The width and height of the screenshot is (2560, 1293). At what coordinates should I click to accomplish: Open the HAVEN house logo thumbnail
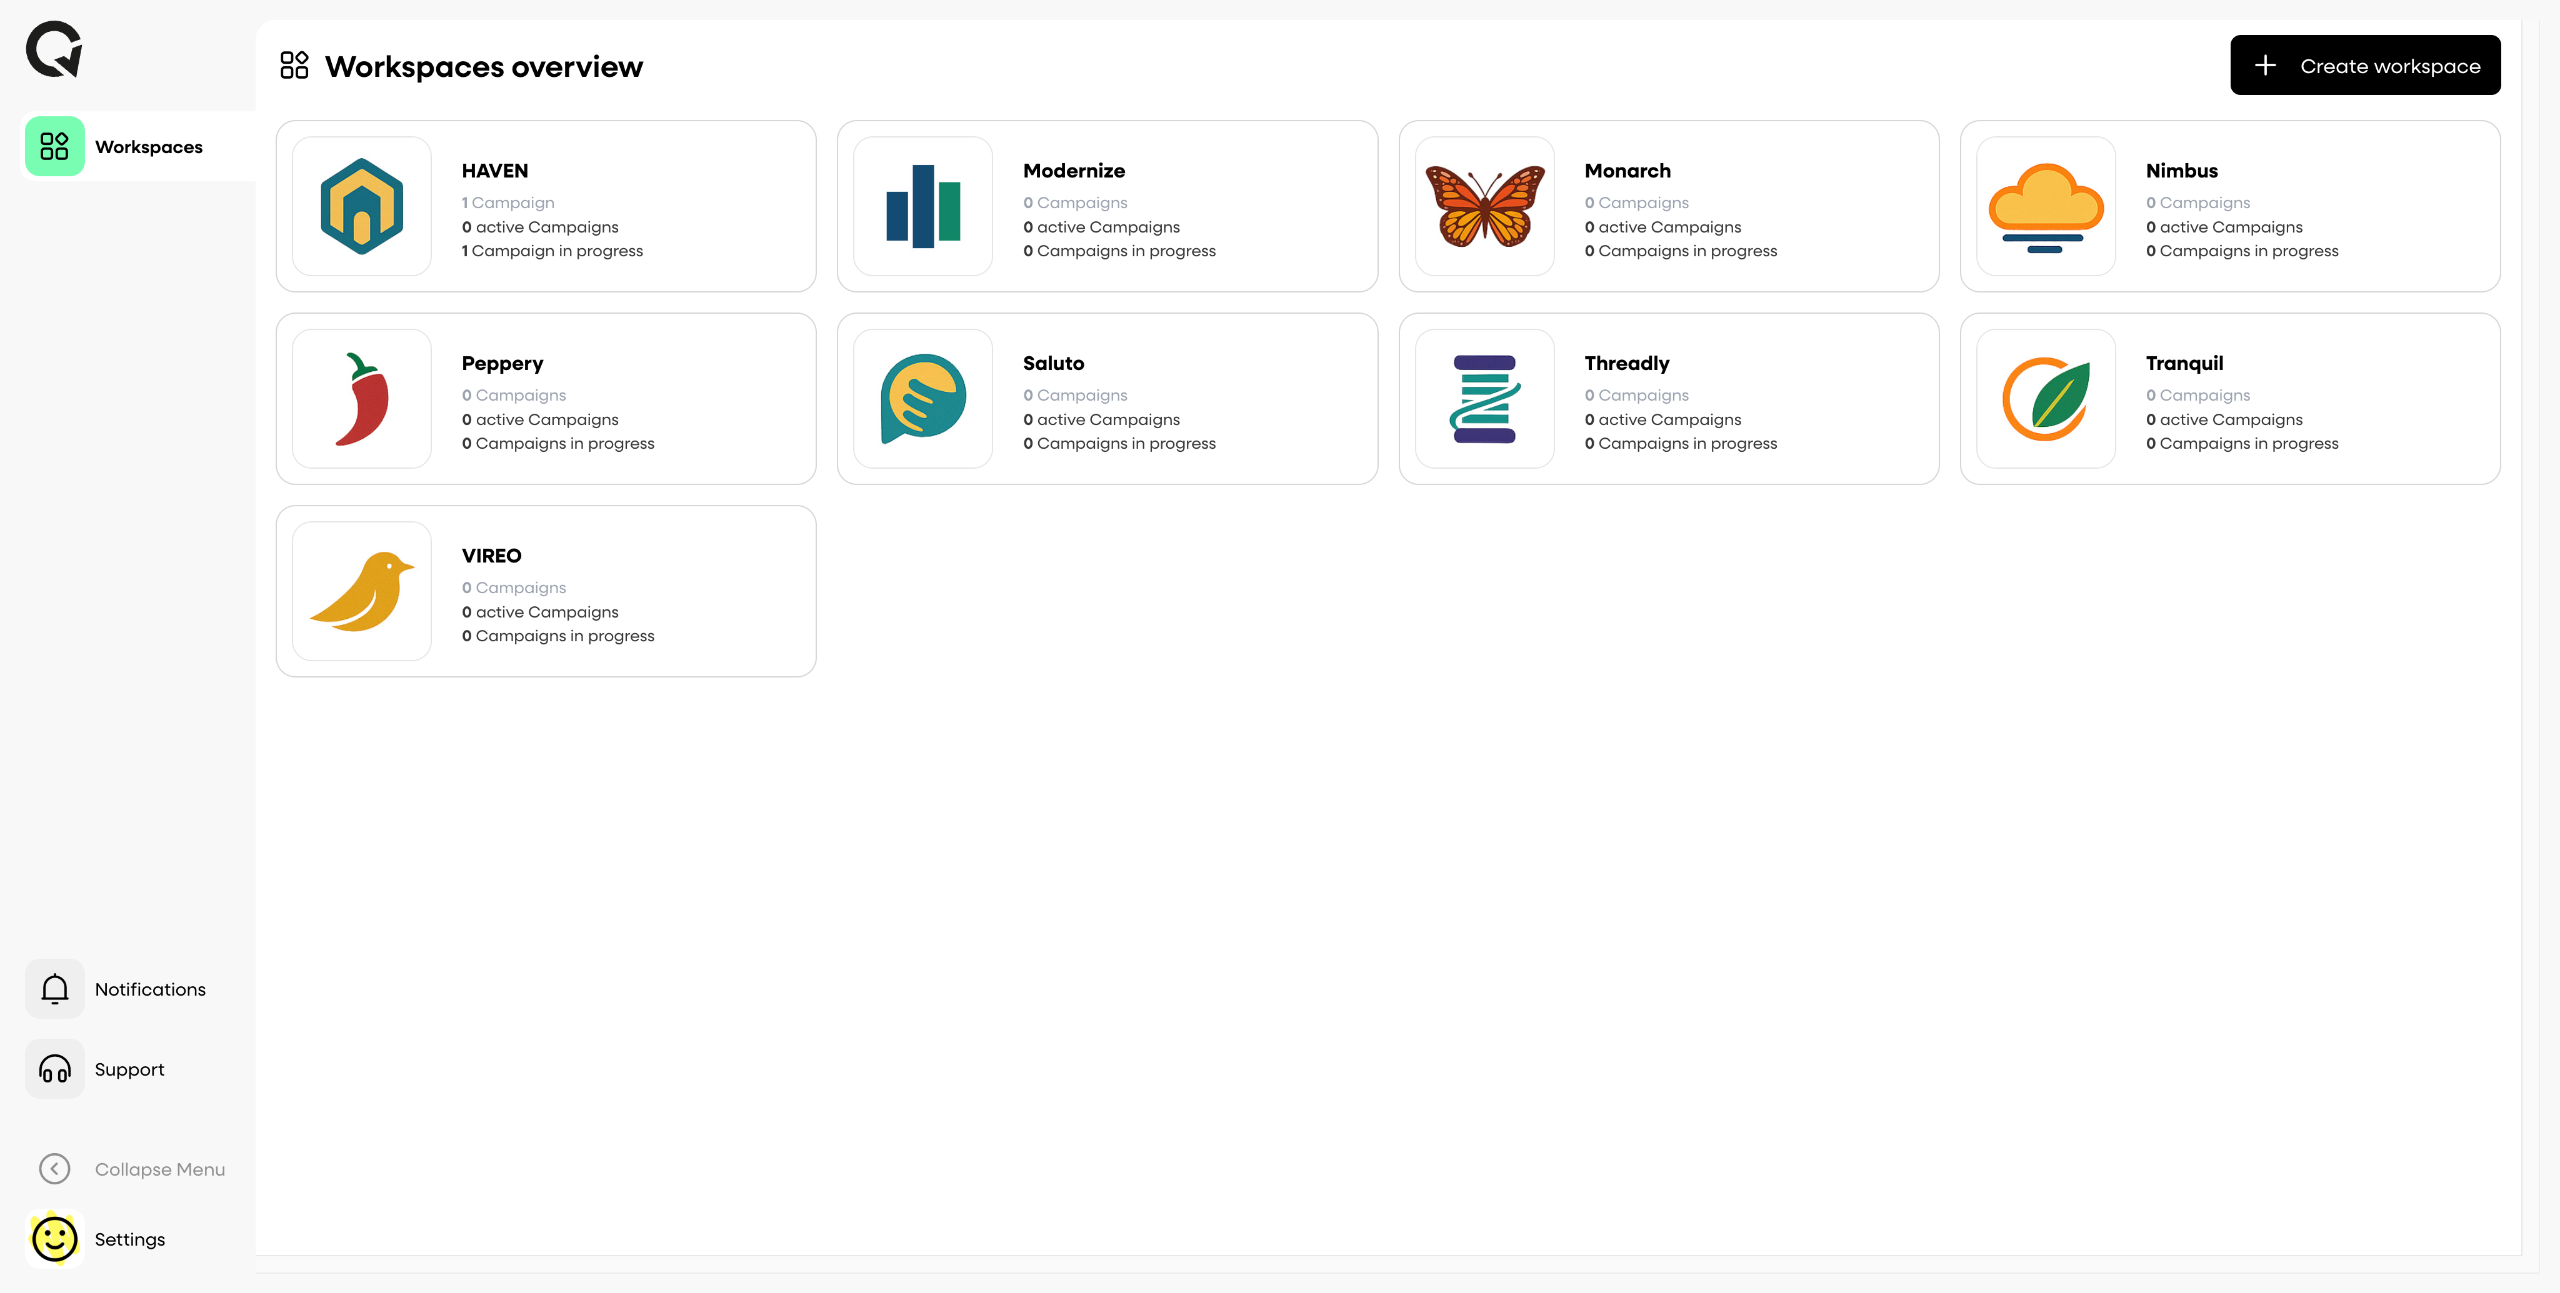click(x=362, y=206)
